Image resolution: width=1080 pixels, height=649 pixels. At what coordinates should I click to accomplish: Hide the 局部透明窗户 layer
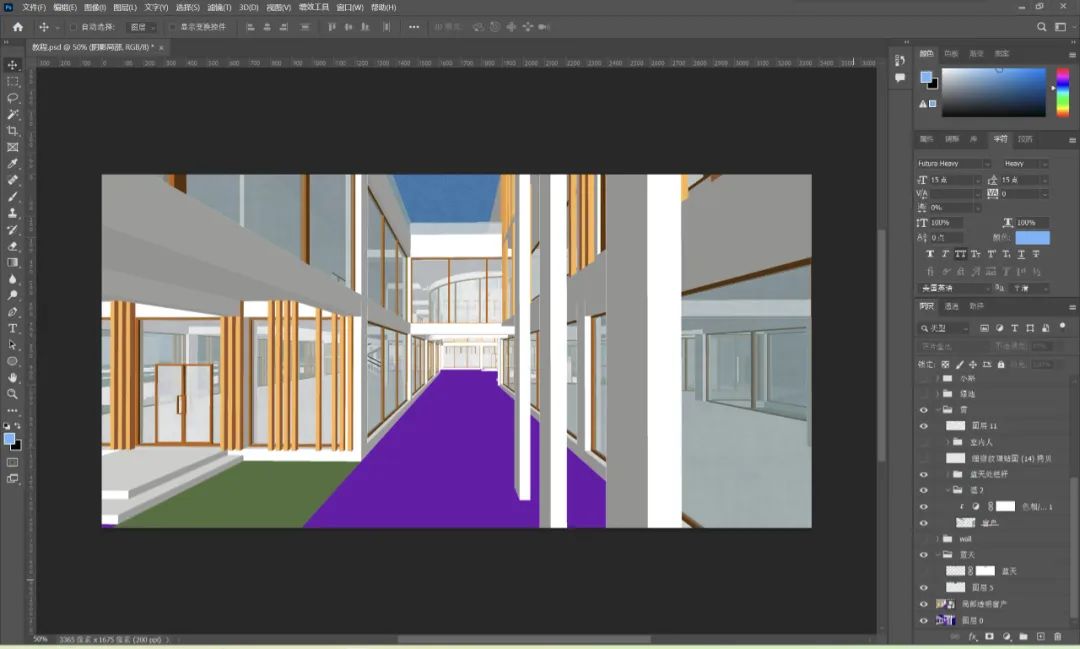pyautogui.click(x=924, y=604)
